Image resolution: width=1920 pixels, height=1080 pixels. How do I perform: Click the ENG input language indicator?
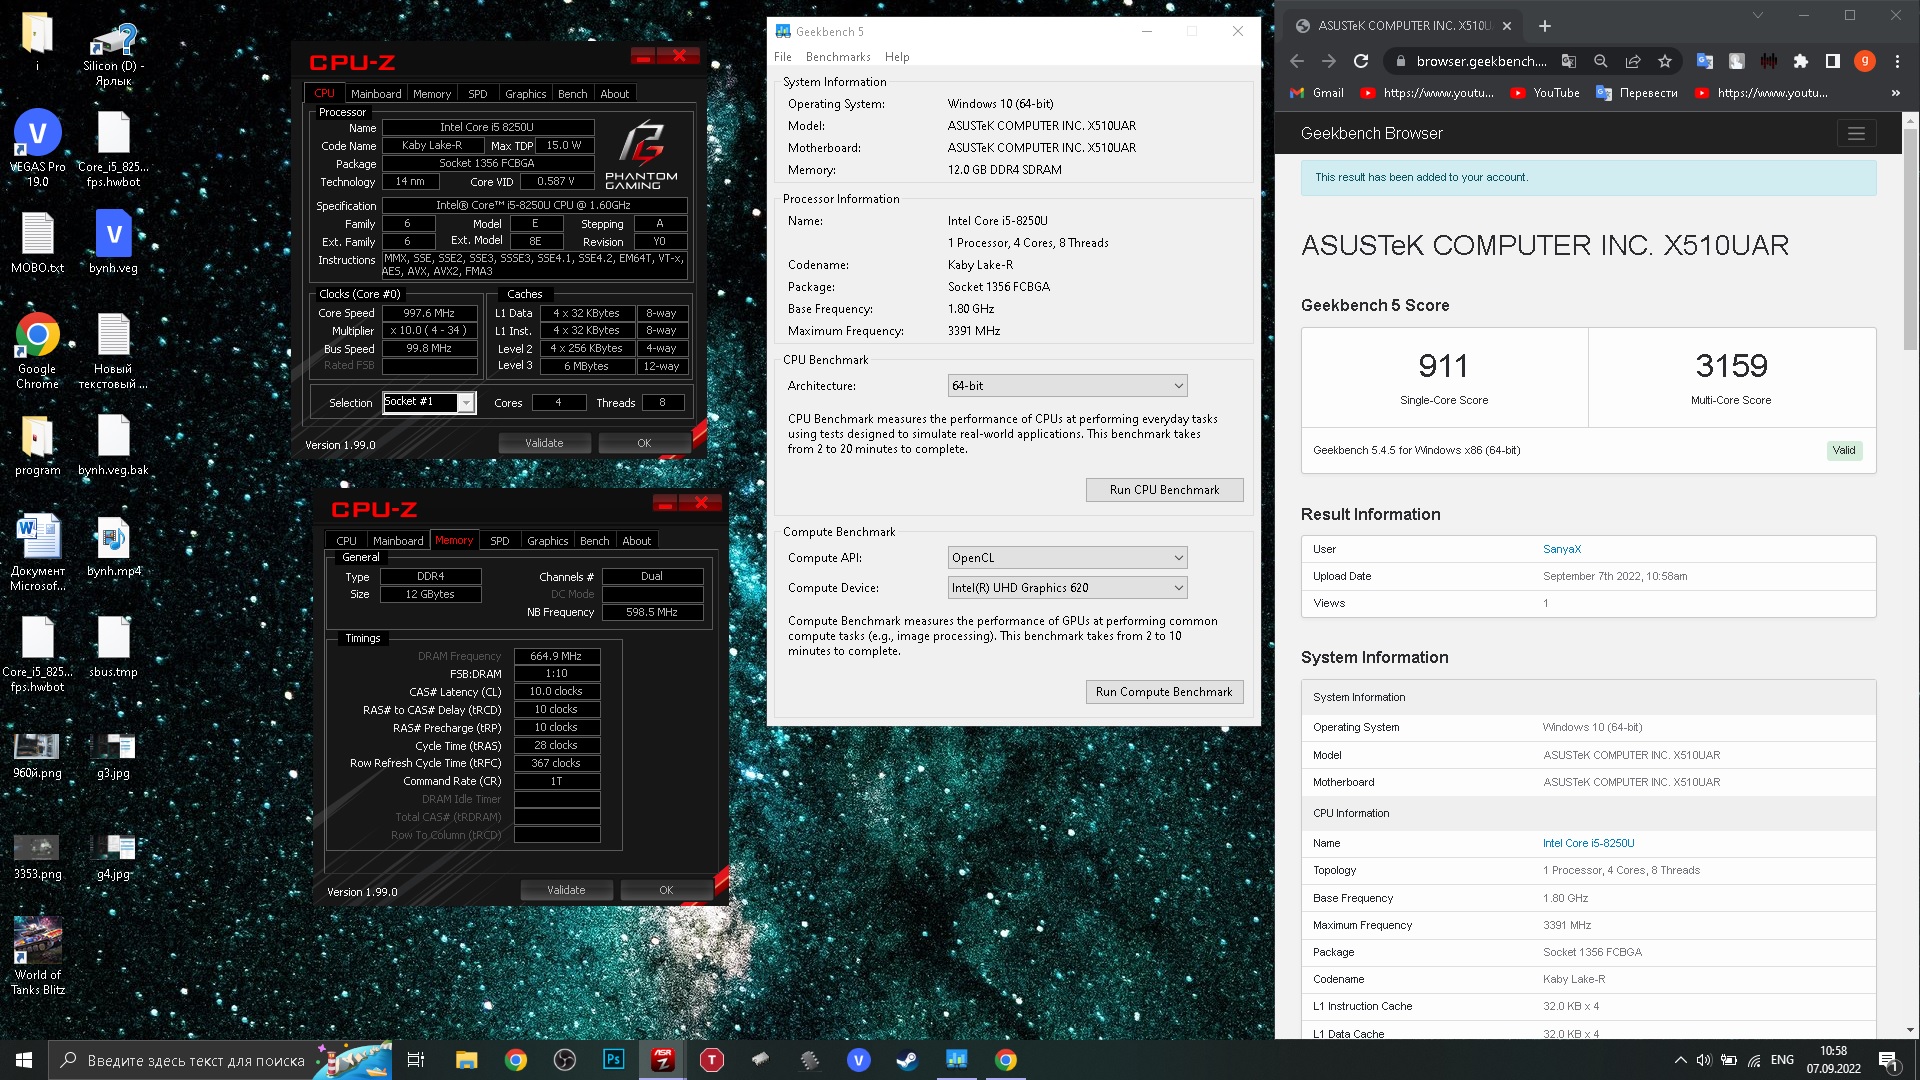[x=1782, y=1060]
